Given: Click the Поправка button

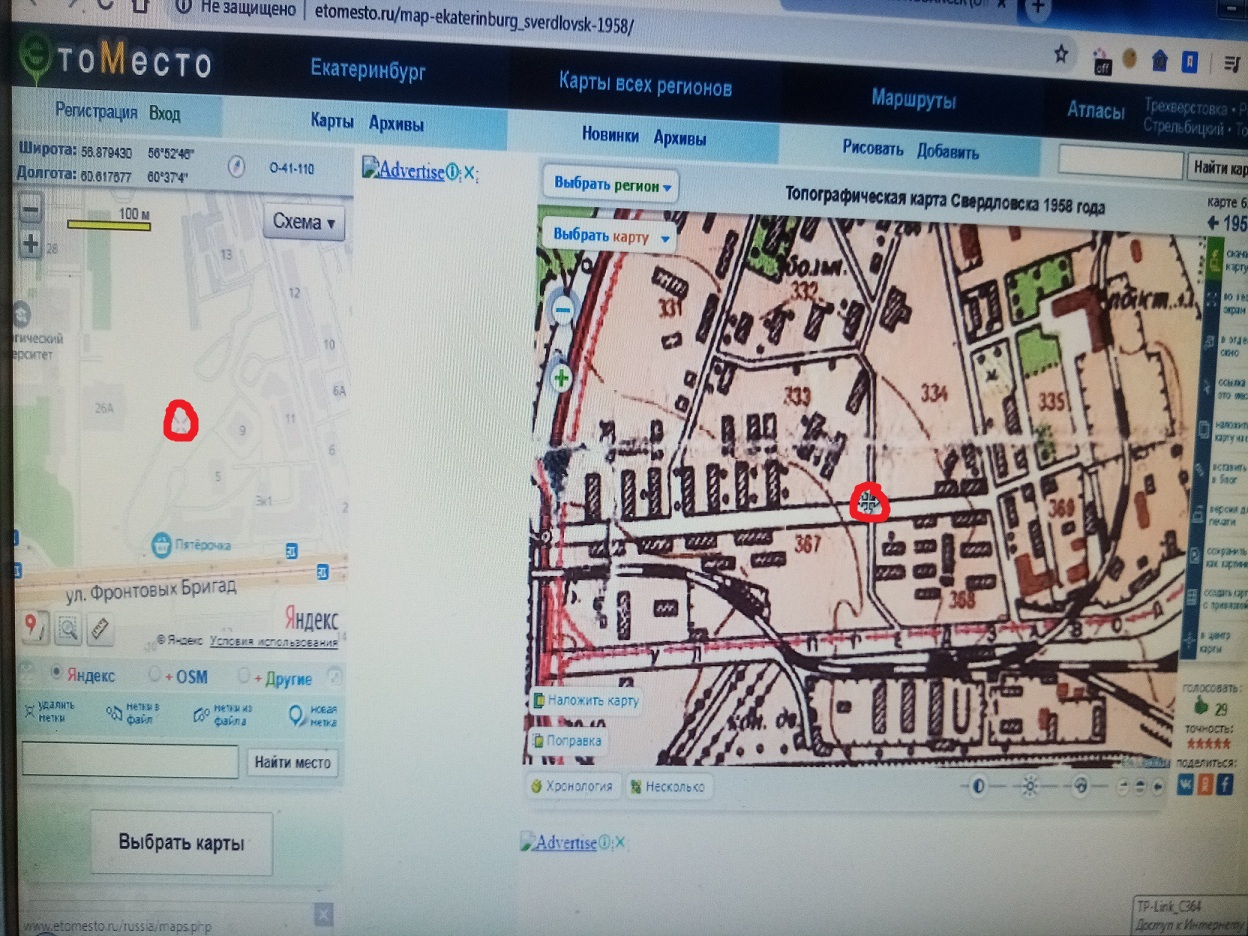Looking at the screenshot, I should click(x=568, y=741).
